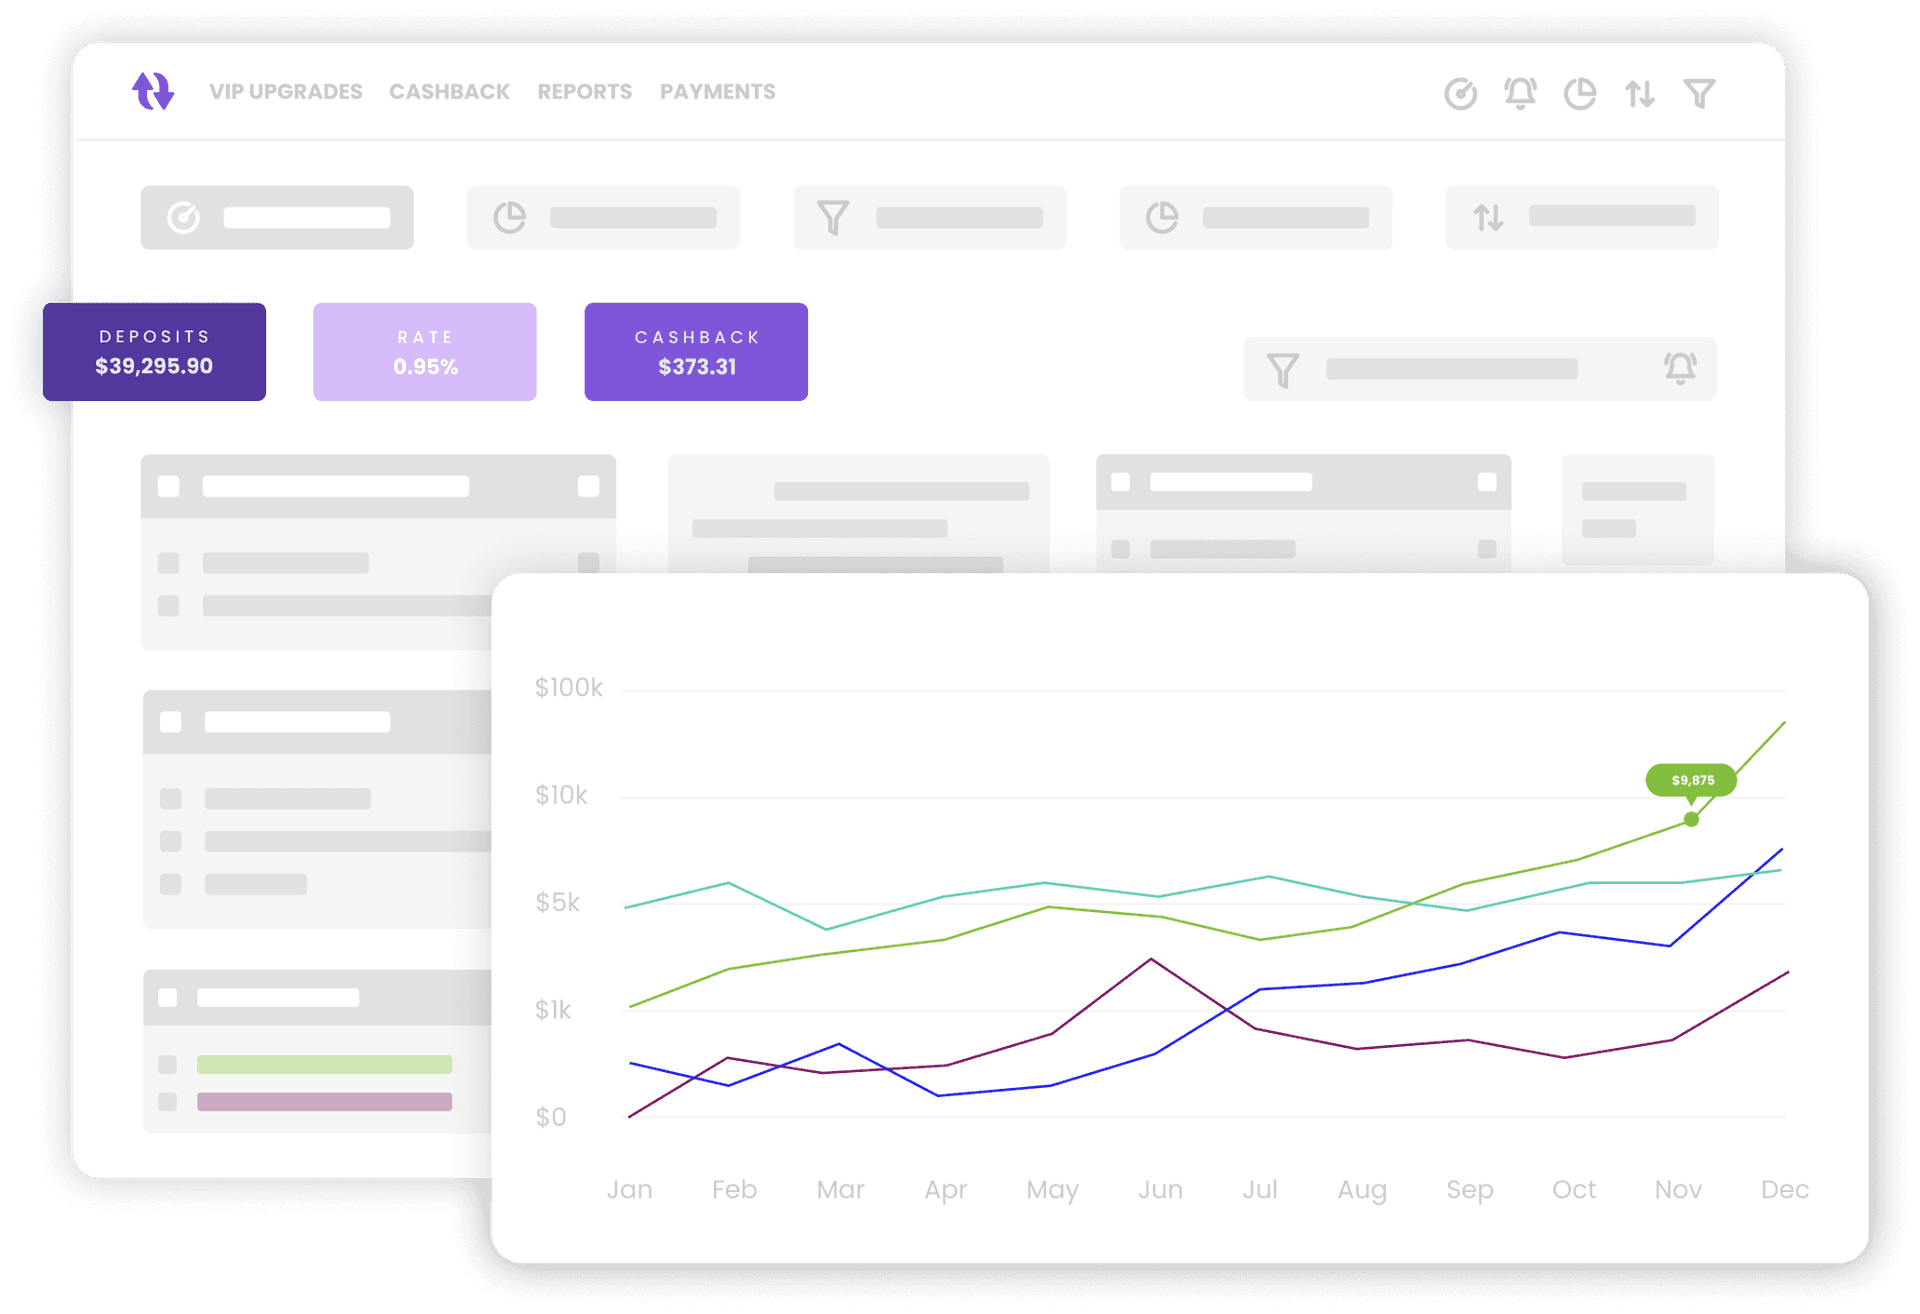Click the funnel icon in the search filter panel
The image size is (1920, 1314).
(x=1285, y=369)
